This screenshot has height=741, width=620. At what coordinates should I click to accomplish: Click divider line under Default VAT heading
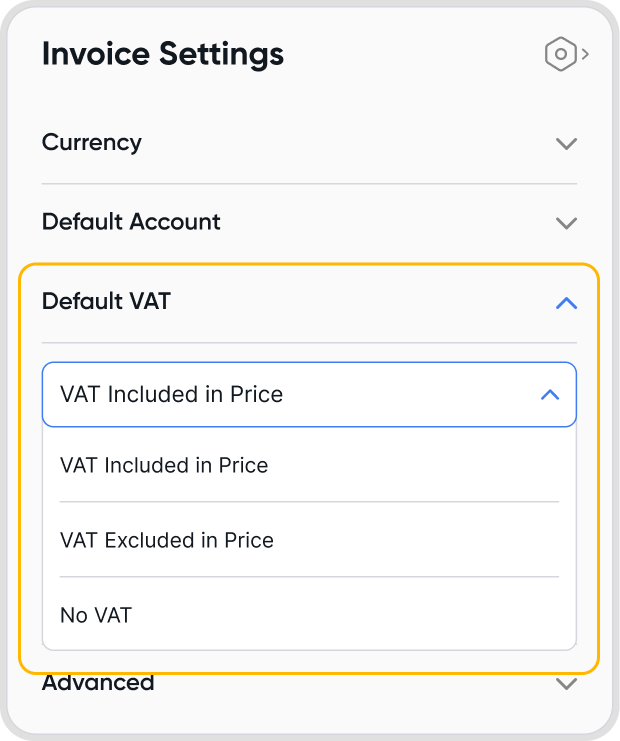pyautogui.click(x=309, y=343)
